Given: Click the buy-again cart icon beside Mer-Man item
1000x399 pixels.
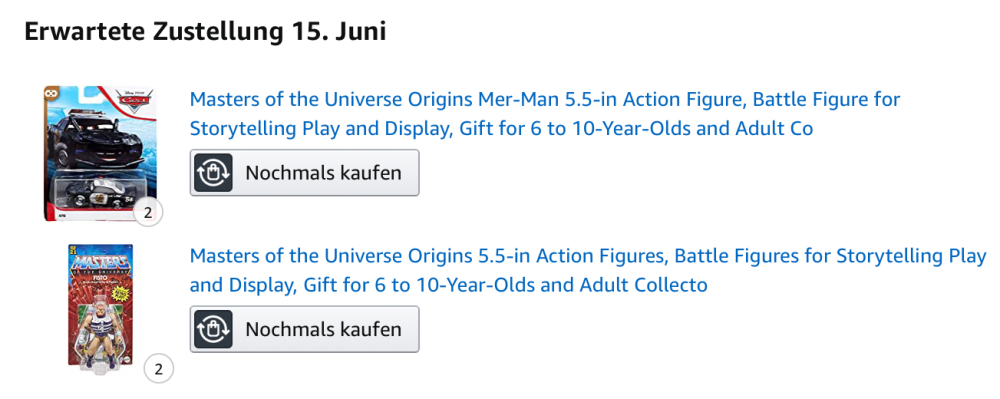Looking at the screenshot, I should click(x=213, y=173).
